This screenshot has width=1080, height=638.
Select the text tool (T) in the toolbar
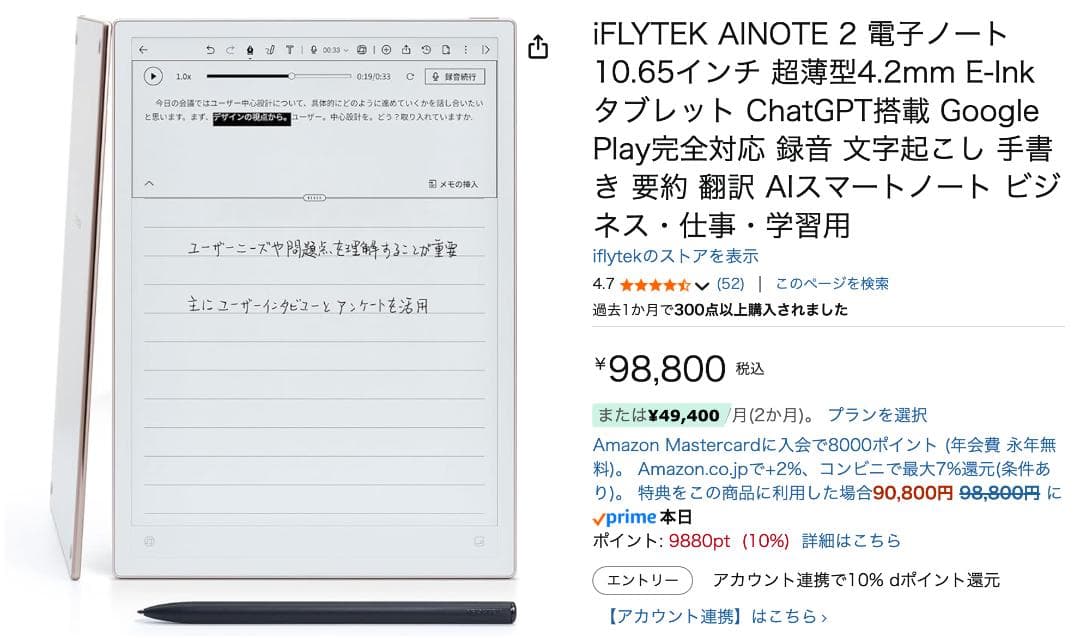click(290, 49)
